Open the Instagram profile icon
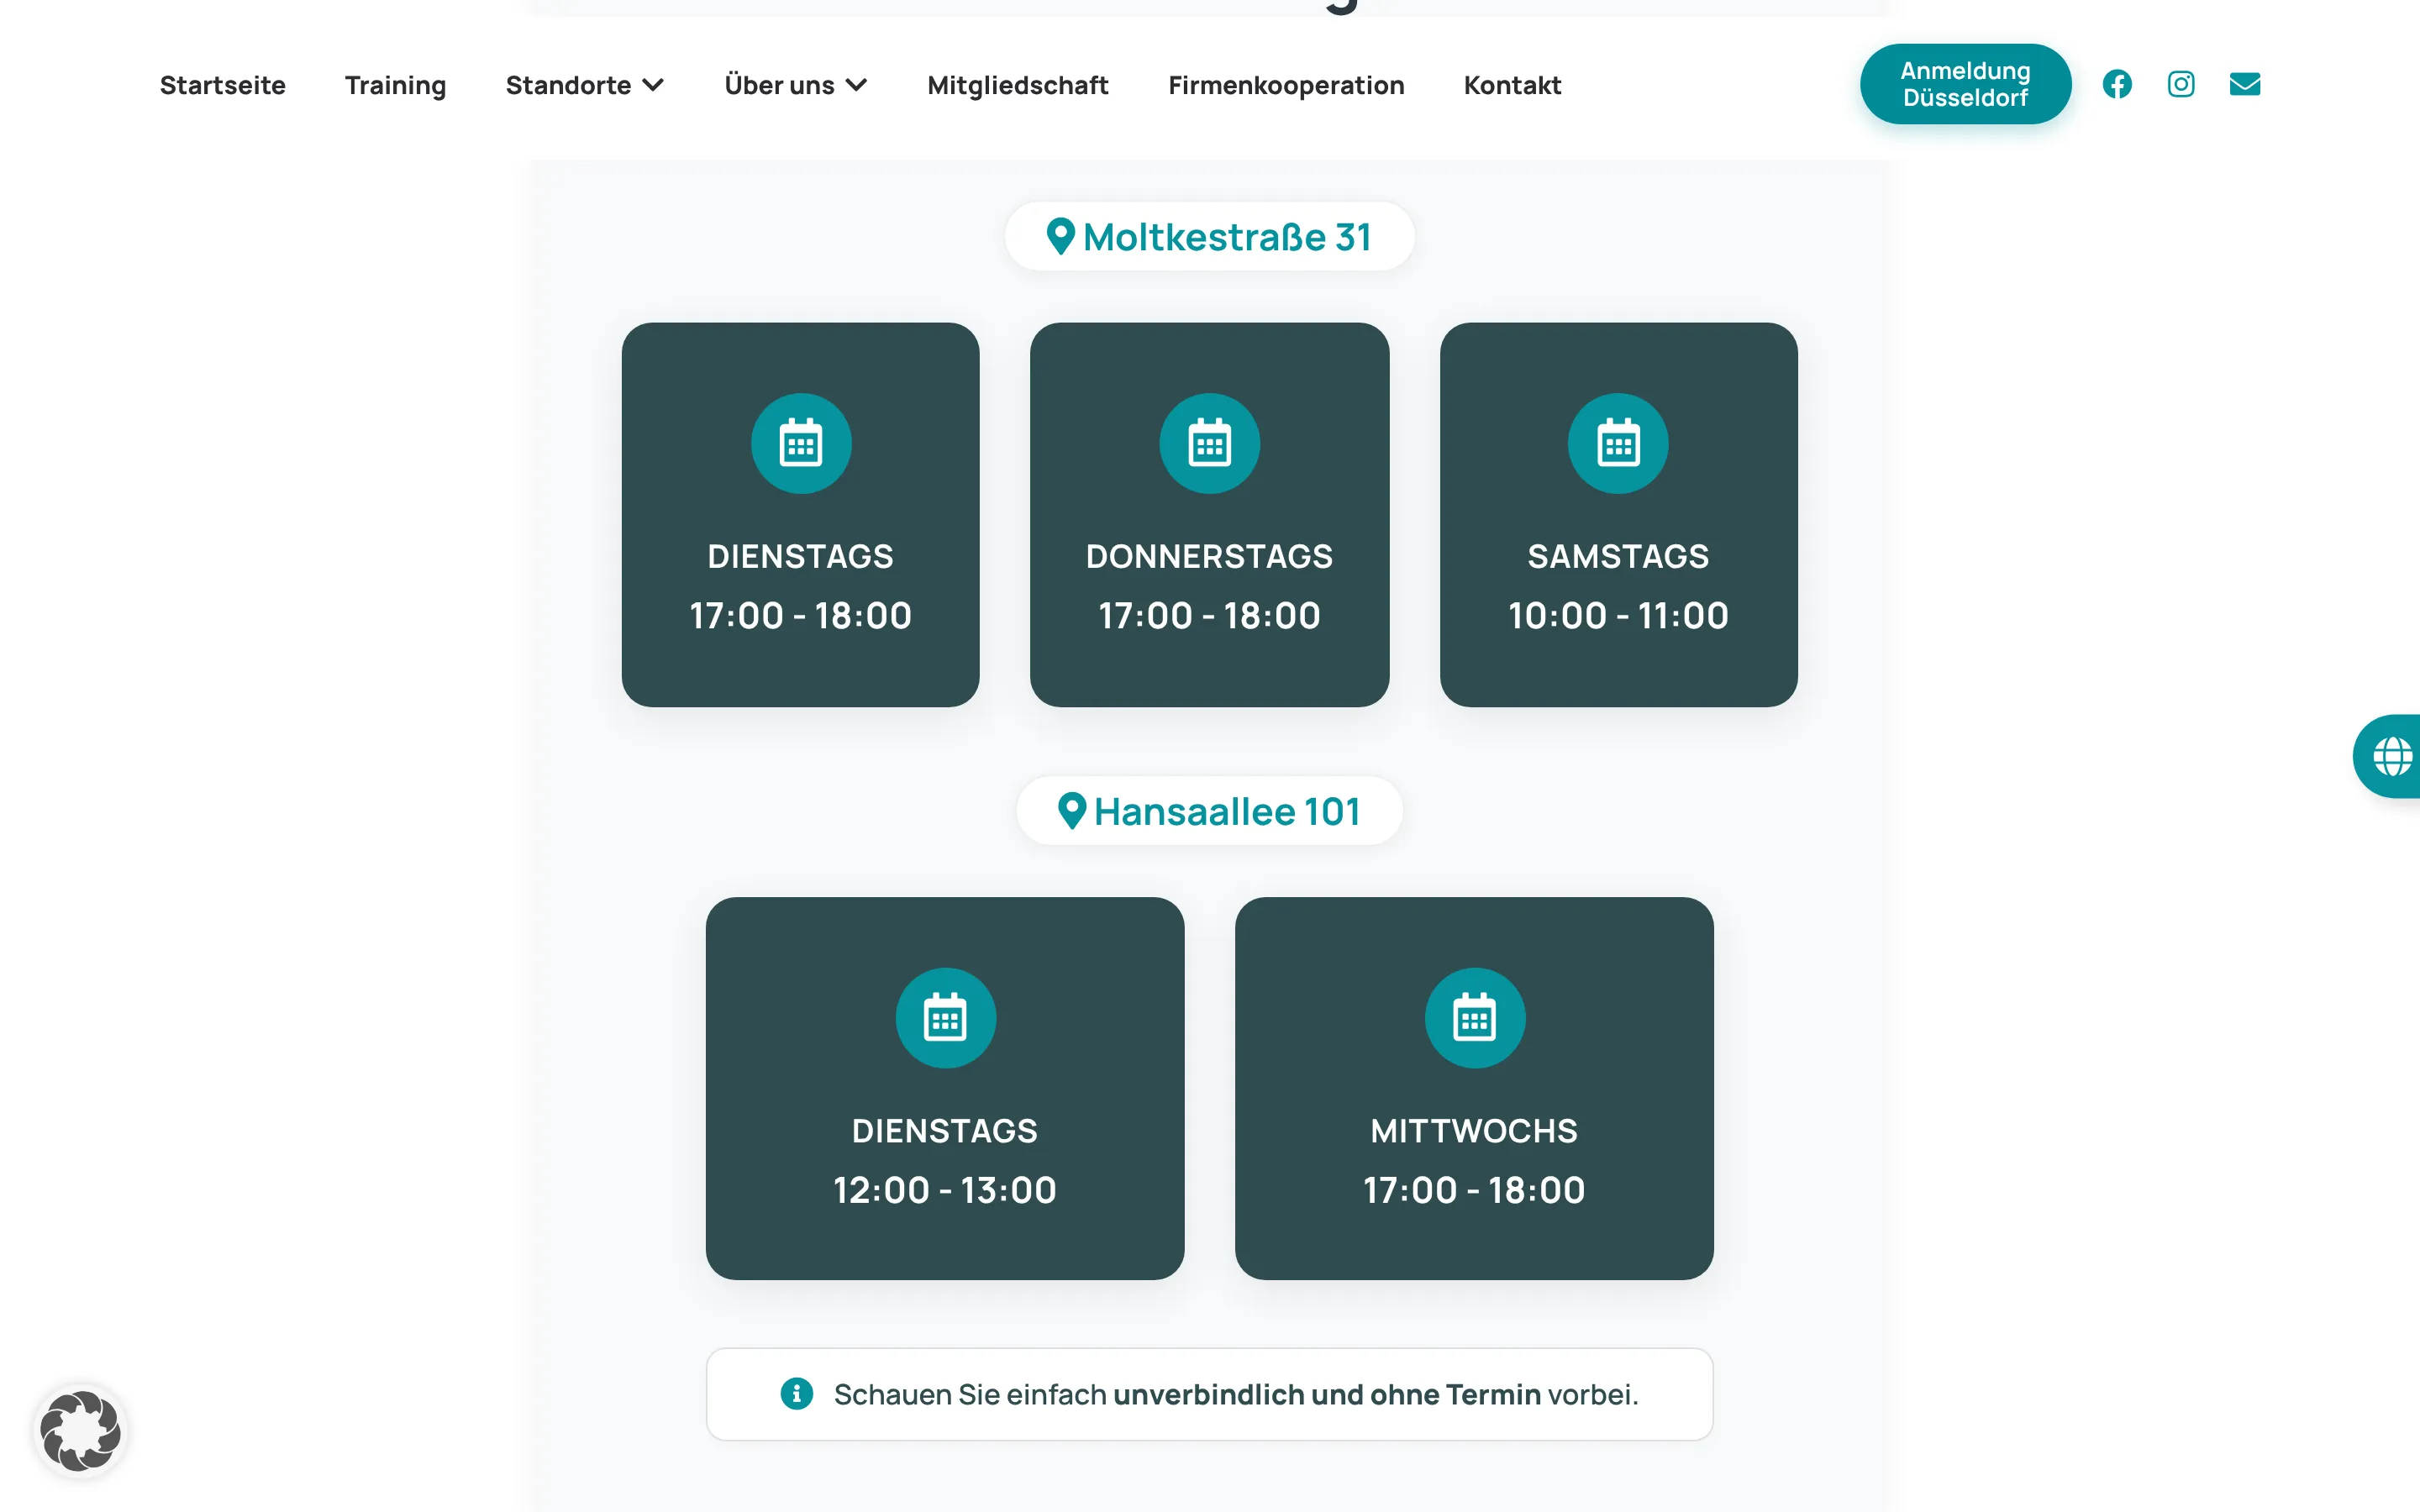2420x1512 pixels. [x=2181, y=84]
